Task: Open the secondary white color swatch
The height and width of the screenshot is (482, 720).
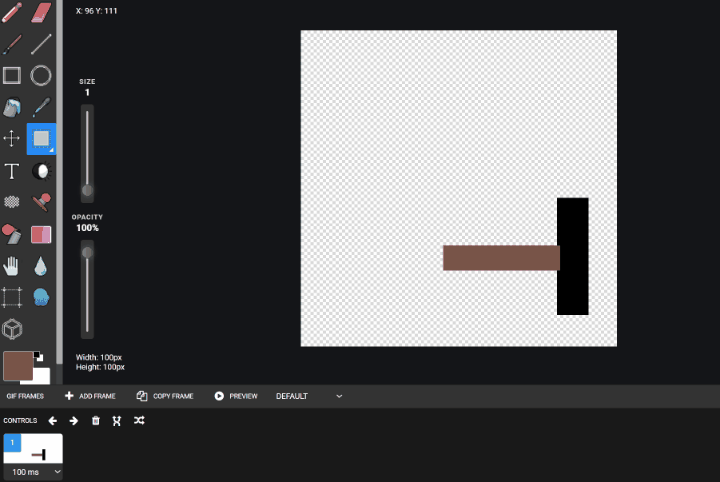Action: click(42, 376)
